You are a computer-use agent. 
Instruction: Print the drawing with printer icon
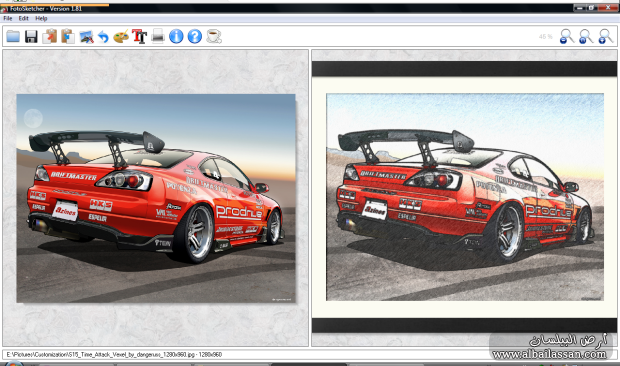tap(158, 36)
